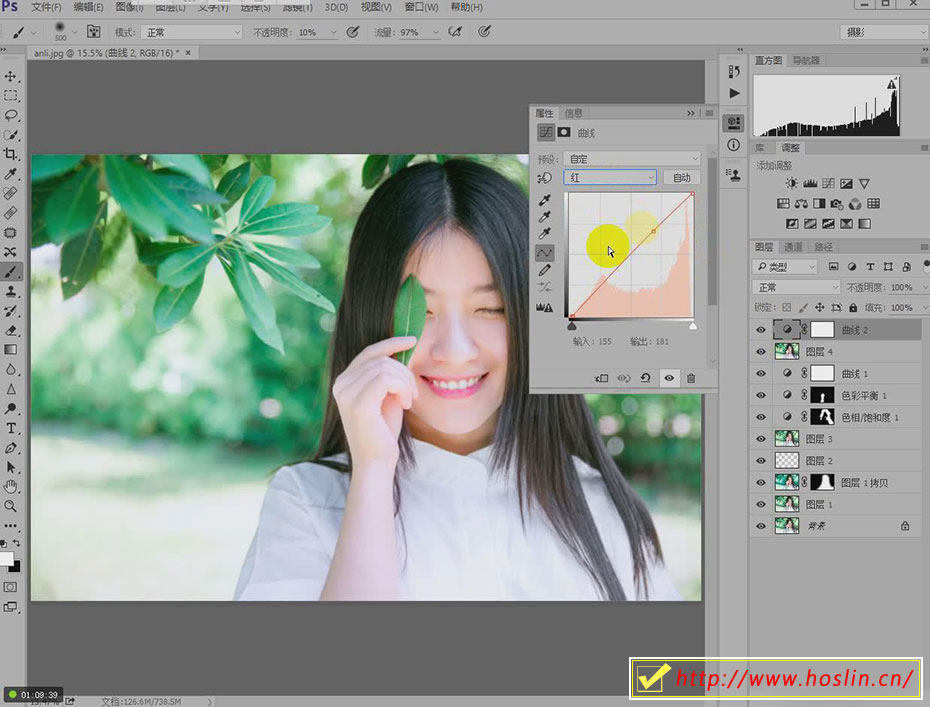Toggle visibility of layer 曲线 2
930x707 pixels.
[x=761, y=330]
